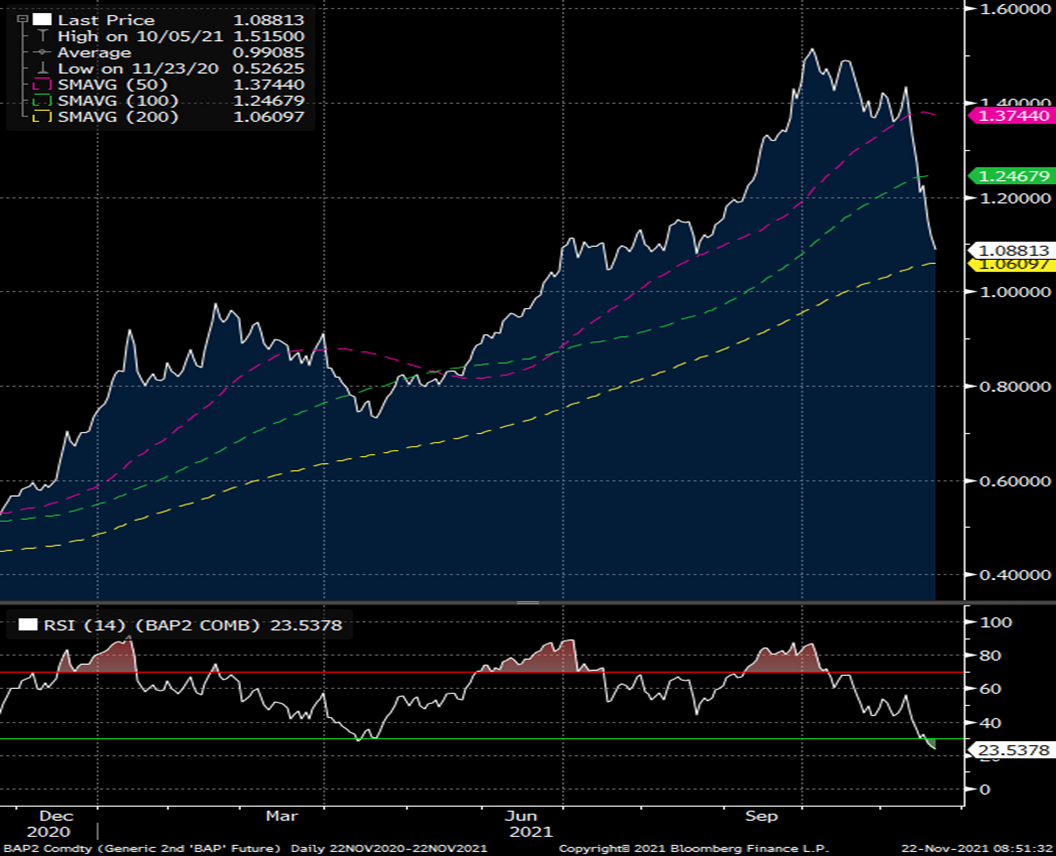
Task: Click the 0.60000 price axis label
Action: 1015,481
